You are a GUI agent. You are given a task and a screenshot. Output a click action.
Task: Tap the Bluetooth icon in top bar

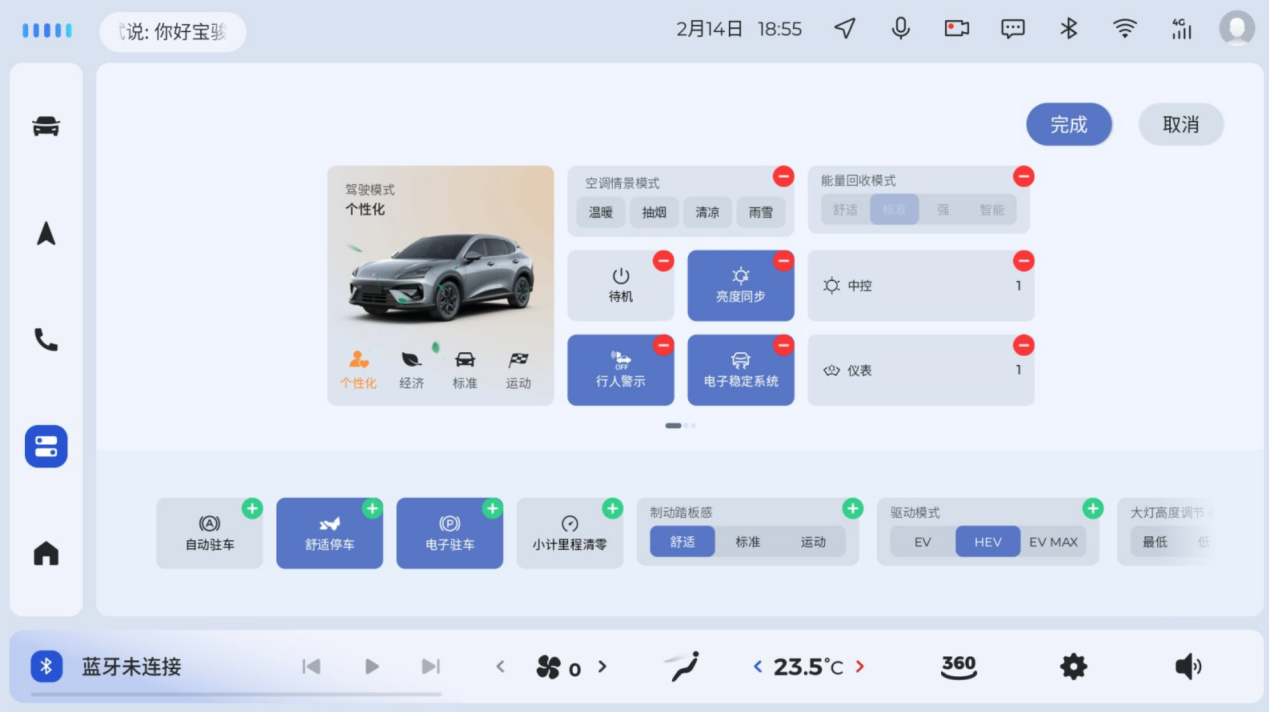(x=1069, y=29)
